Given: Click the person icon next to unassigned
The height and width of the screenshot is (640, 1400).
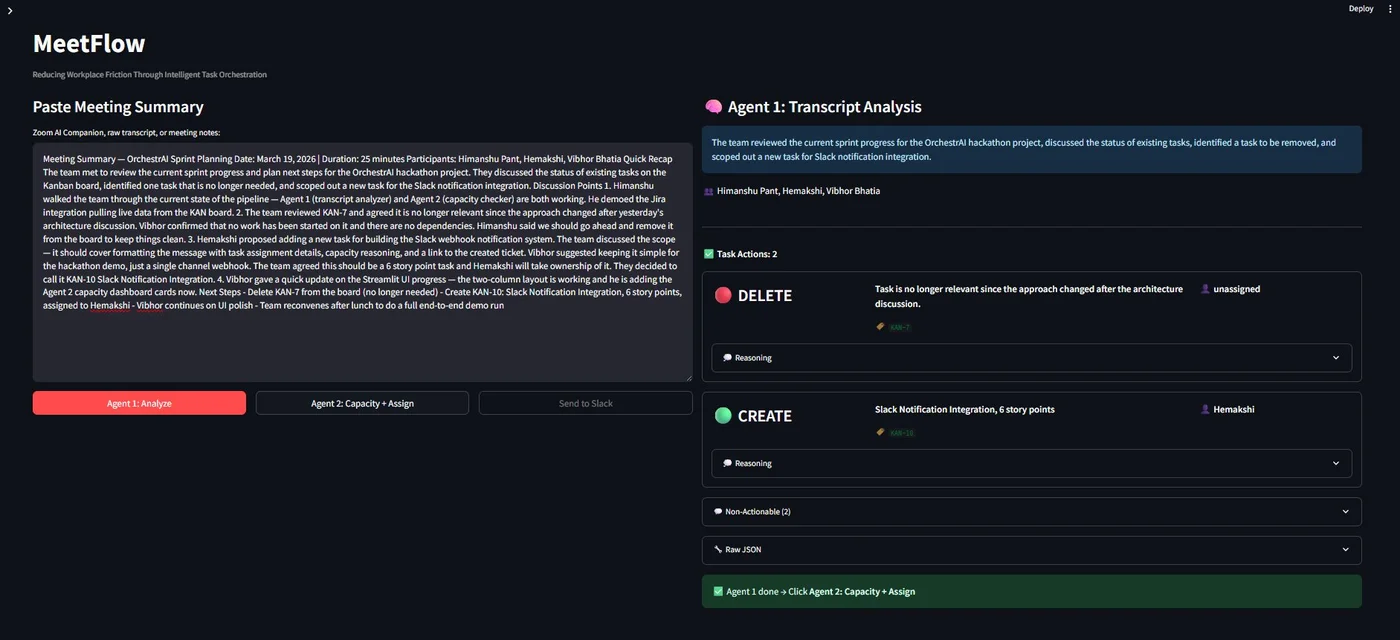Looking at the screenshot, I should coord(1205,288).
